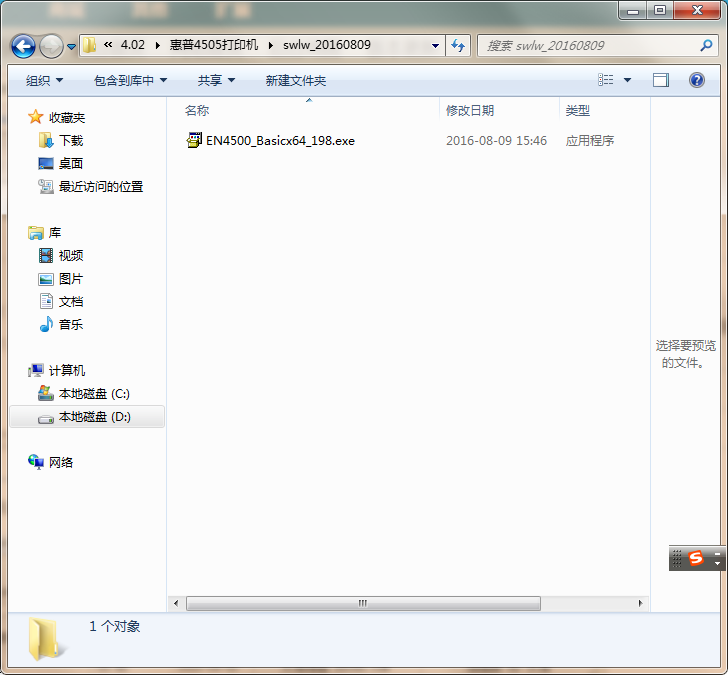Expand the hidden path chevron «
This screenshot has height=675, width=728.
108,45
